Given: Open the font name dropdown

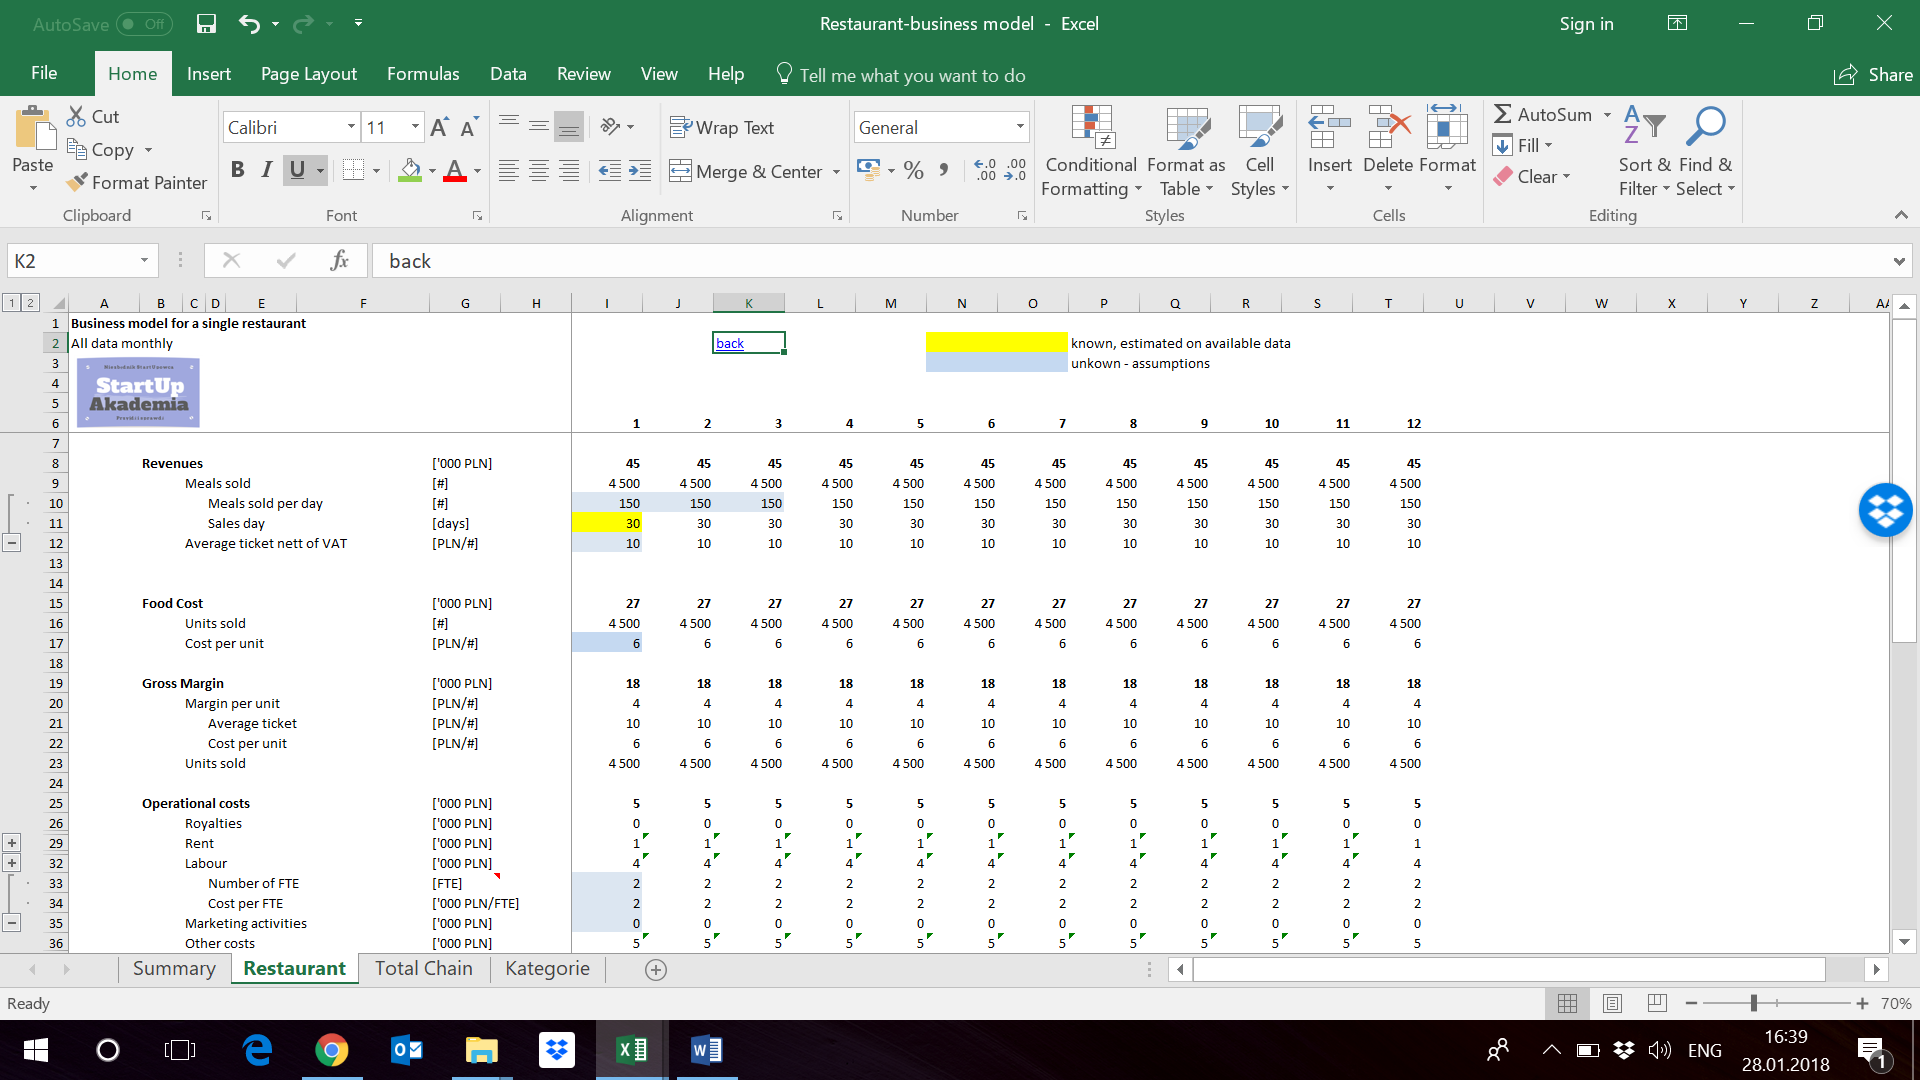Looking at the screenshot, I should pos(351,127).
